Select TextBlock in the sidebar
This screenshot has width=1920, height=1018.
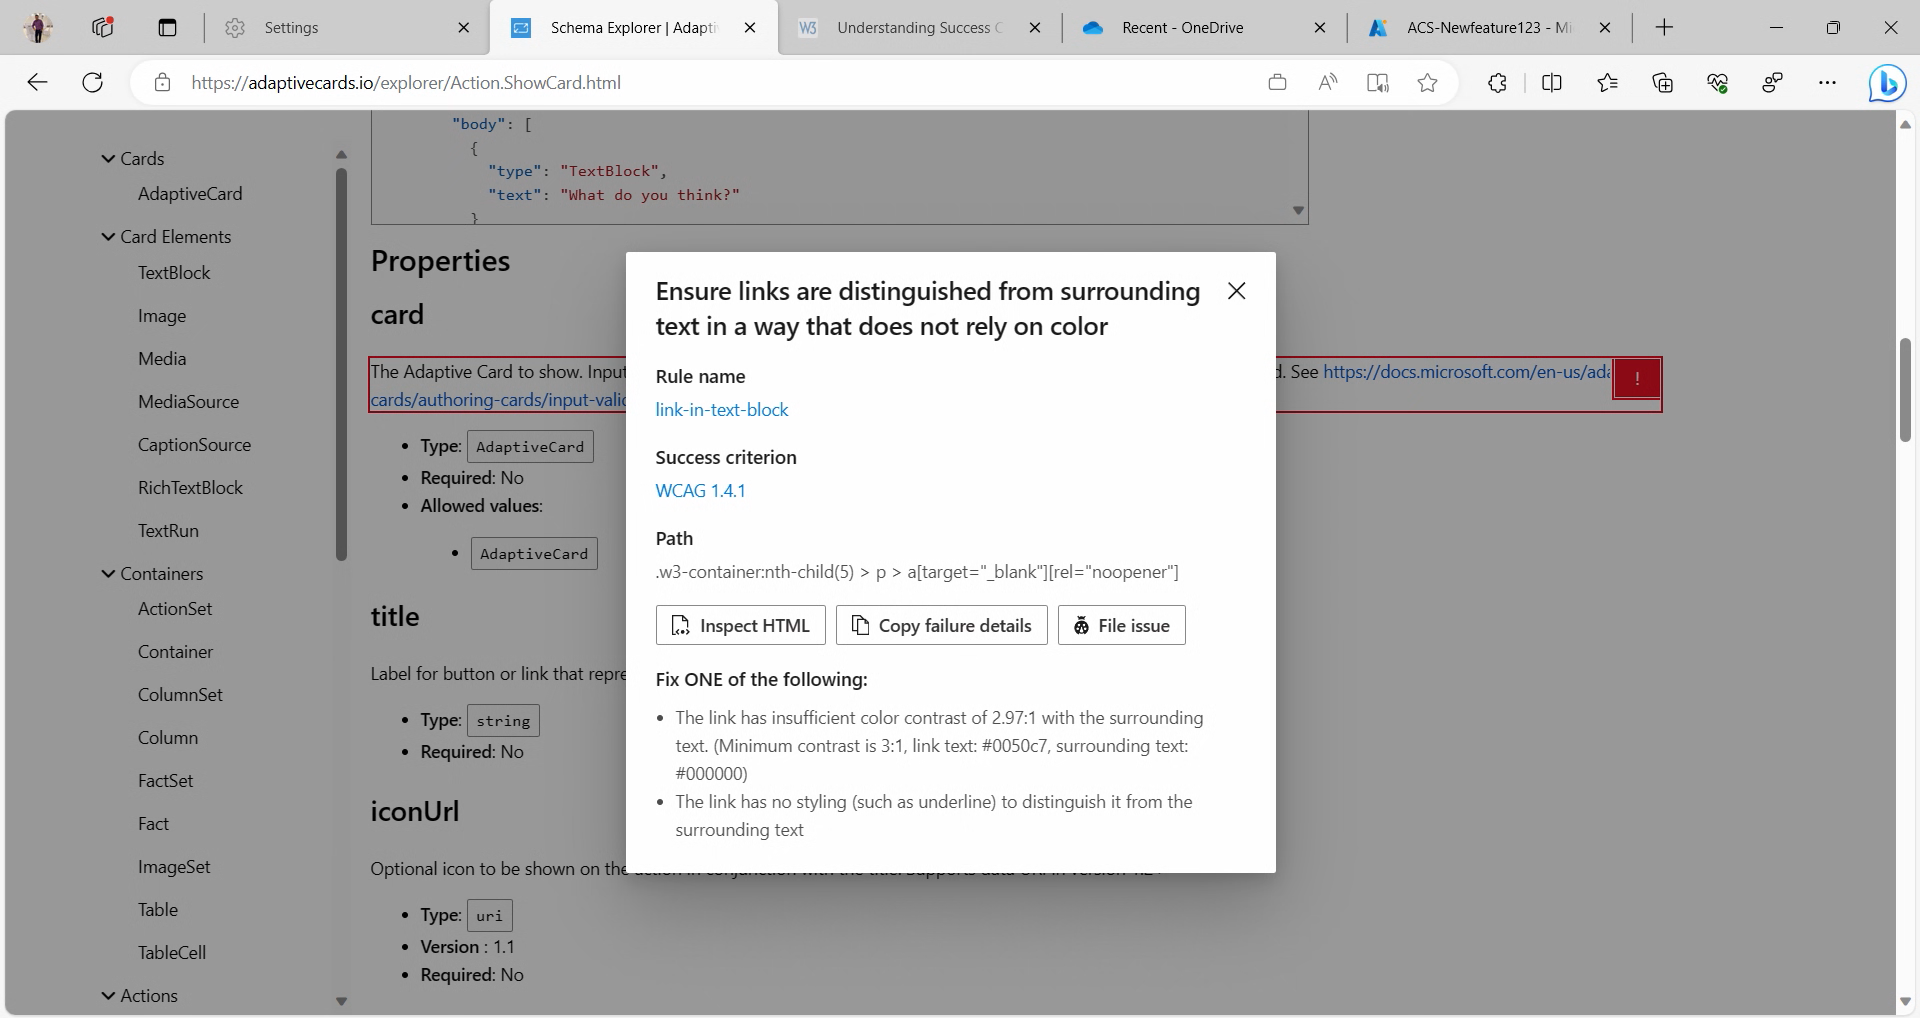173,272
